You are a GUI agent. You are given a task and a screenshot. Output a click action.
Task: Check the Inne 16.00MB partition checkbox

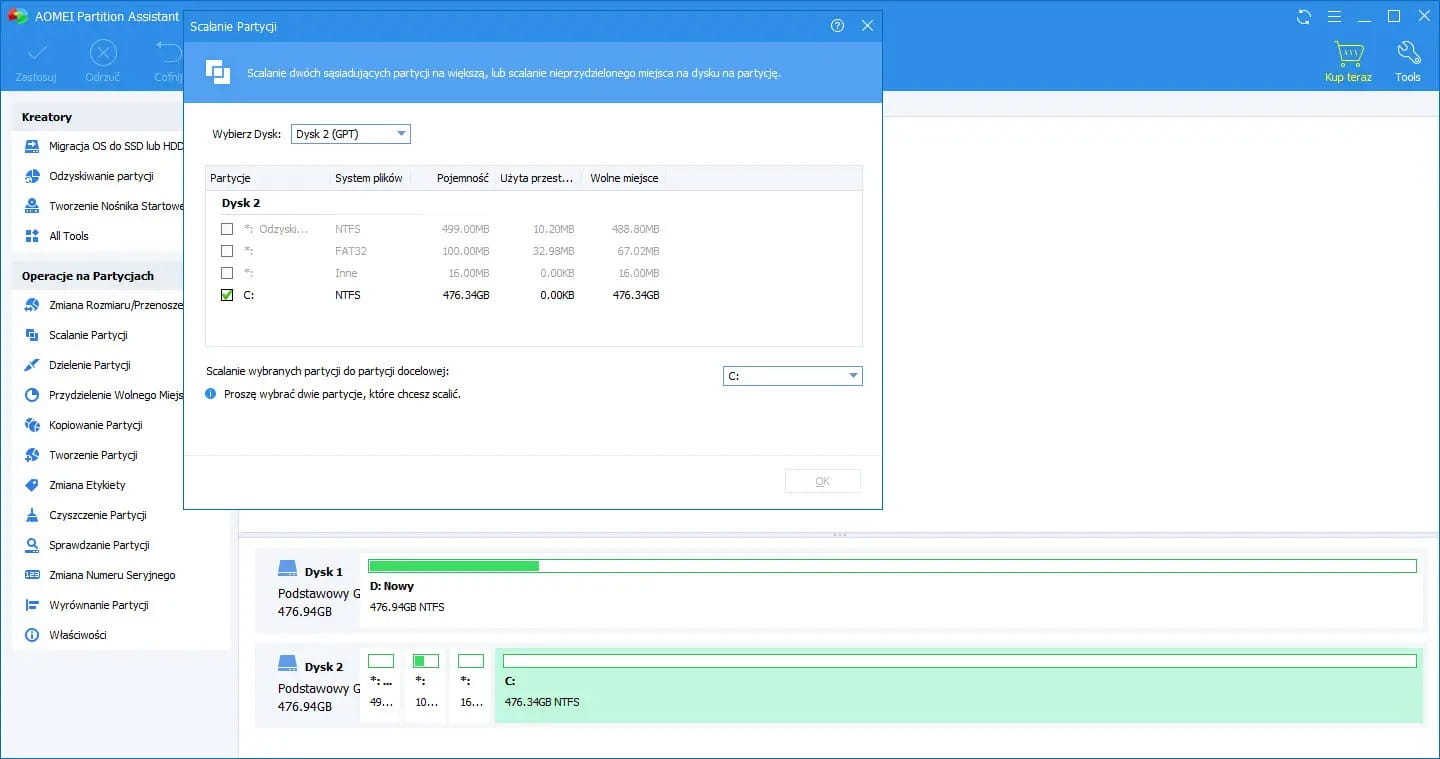[227, 273]
